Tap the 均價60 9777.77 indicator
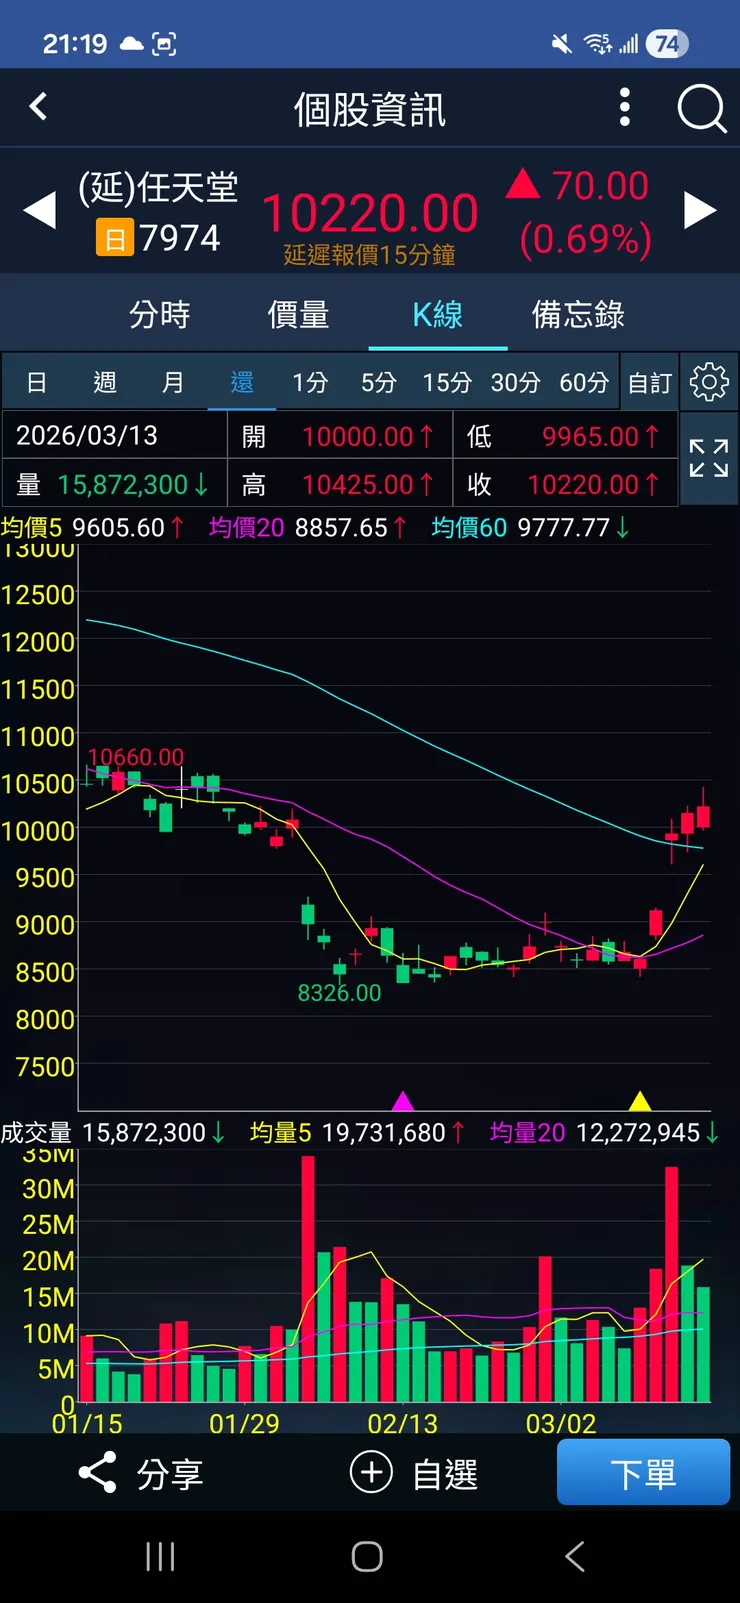This screenshot has height=1603, width=740. [x=530, y=527]
